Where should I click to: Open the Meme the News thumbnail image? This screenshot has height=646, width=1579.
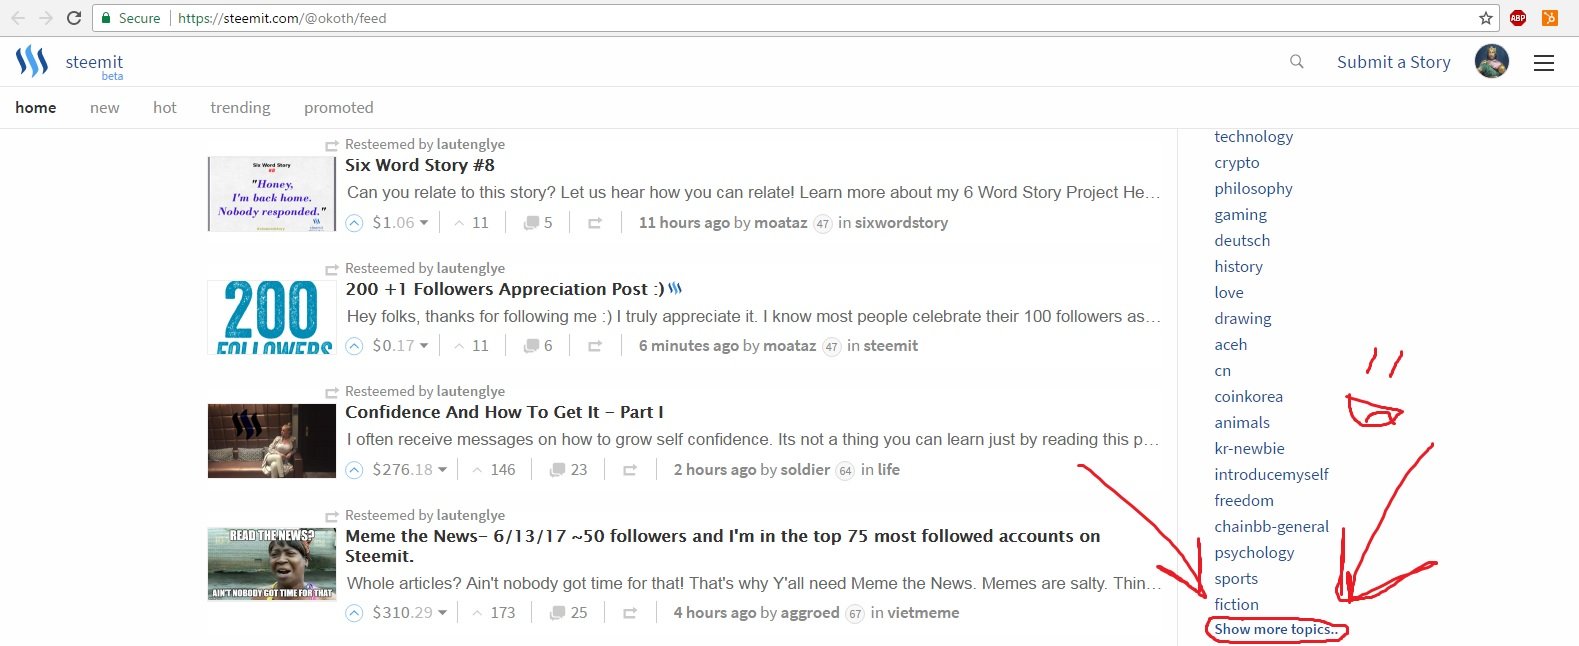coord(272,564)
